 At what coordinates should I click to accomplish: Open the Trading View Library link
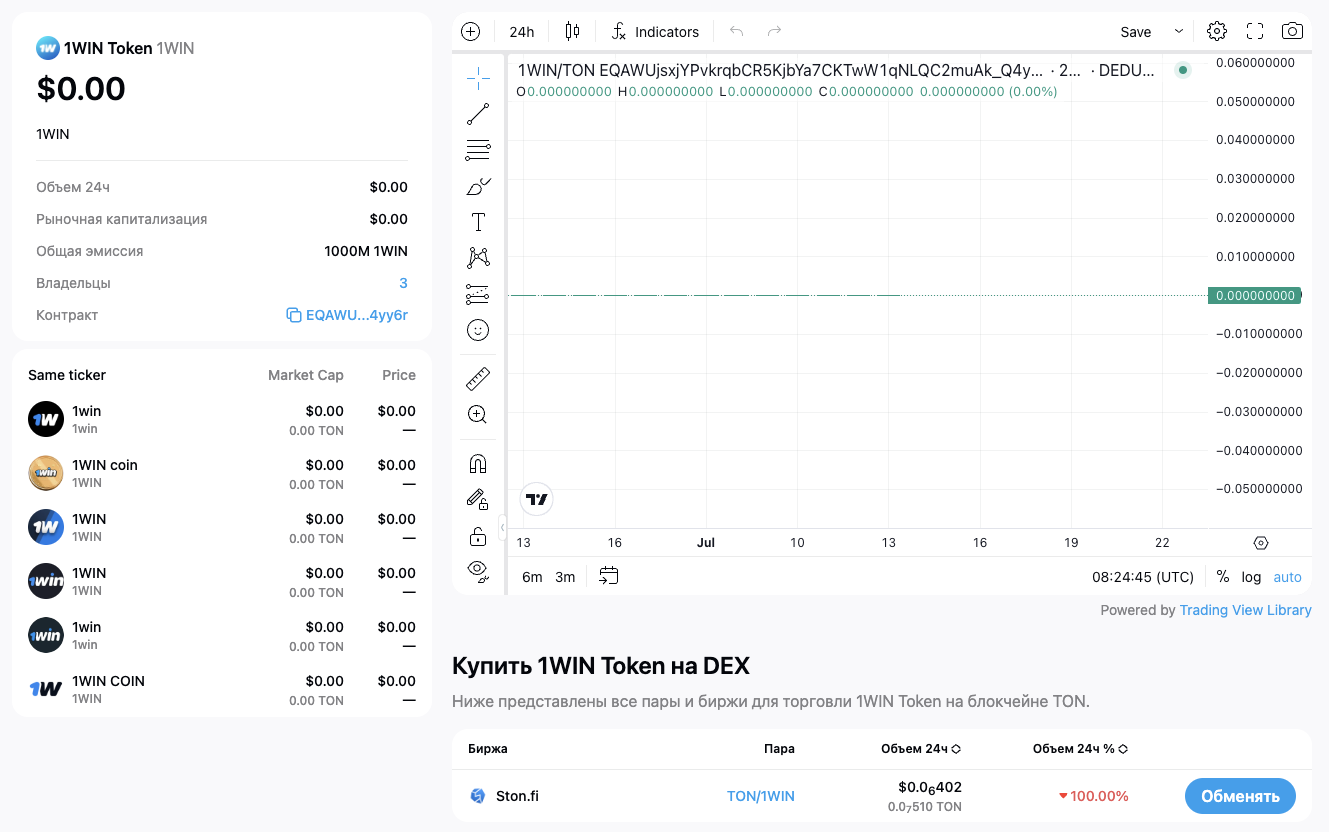pyautogui.click(x=1245, y=610)
